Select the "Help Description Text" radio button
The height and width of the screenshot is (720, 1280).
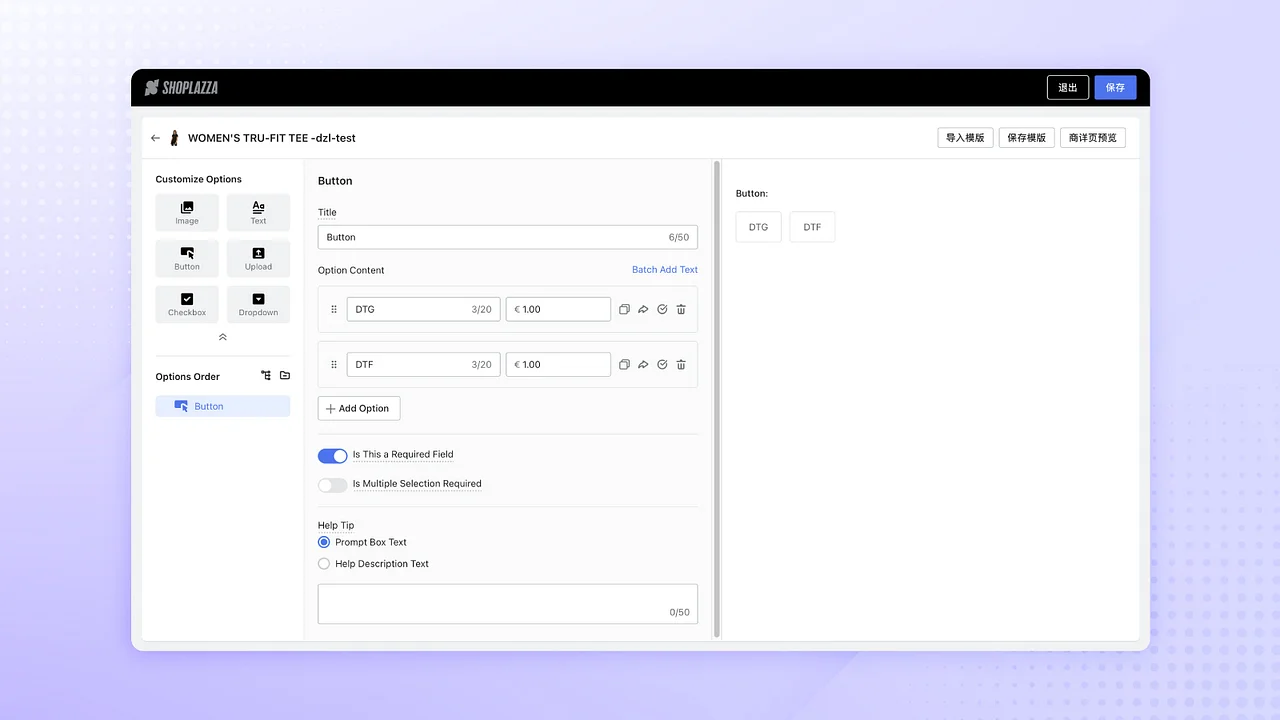pyautogui.click(x=323, y=563)
